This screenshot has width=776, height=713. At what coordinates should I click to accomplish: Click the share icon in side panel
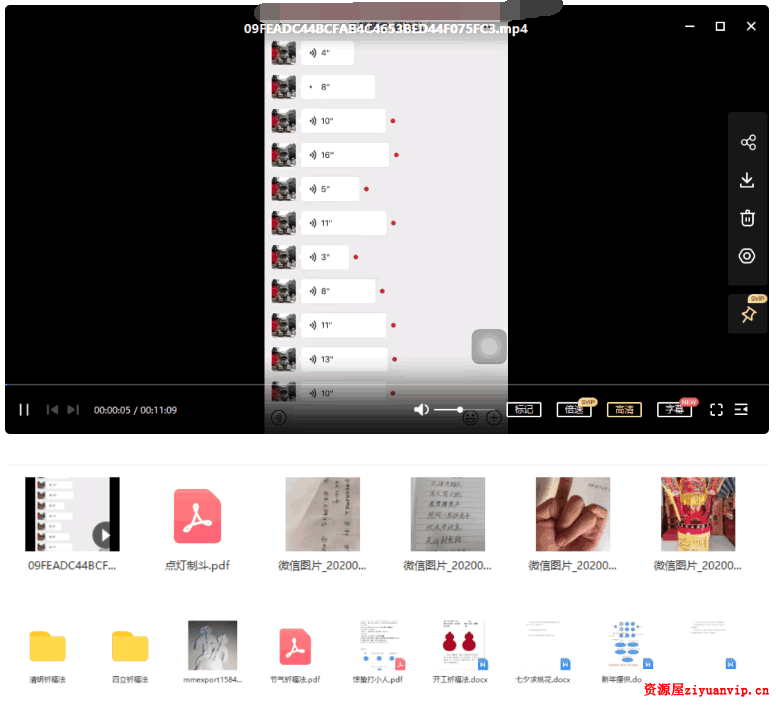(x=747, y=143)
